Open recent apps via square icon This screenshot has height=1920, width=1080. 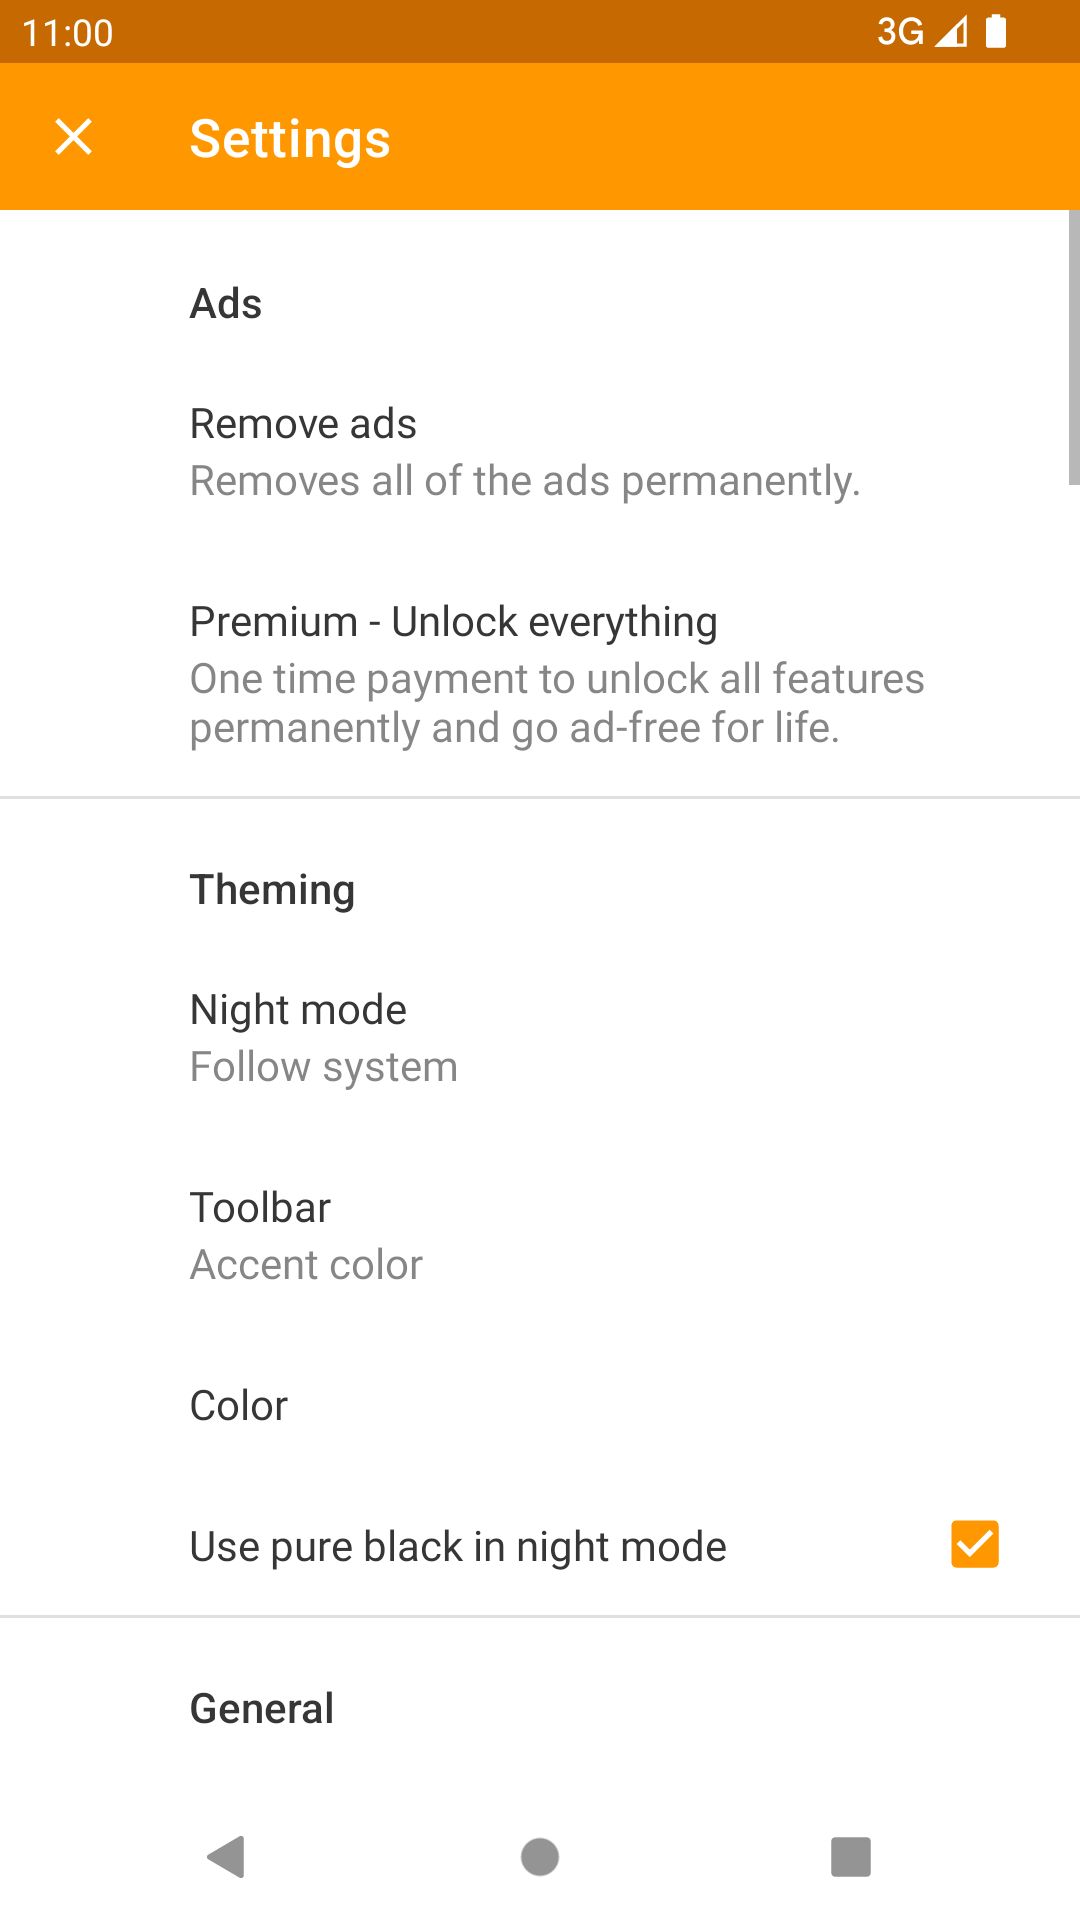[851, 1857]
